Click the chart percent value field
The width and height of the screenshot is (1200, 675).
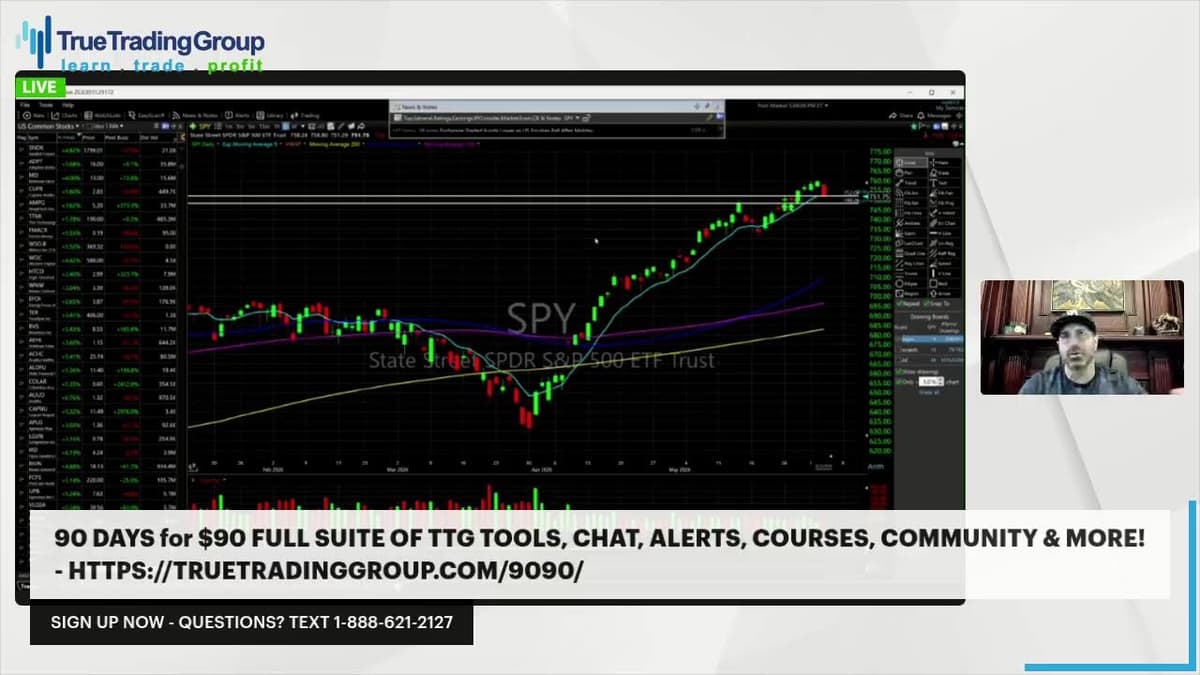(x=931, y=382)
